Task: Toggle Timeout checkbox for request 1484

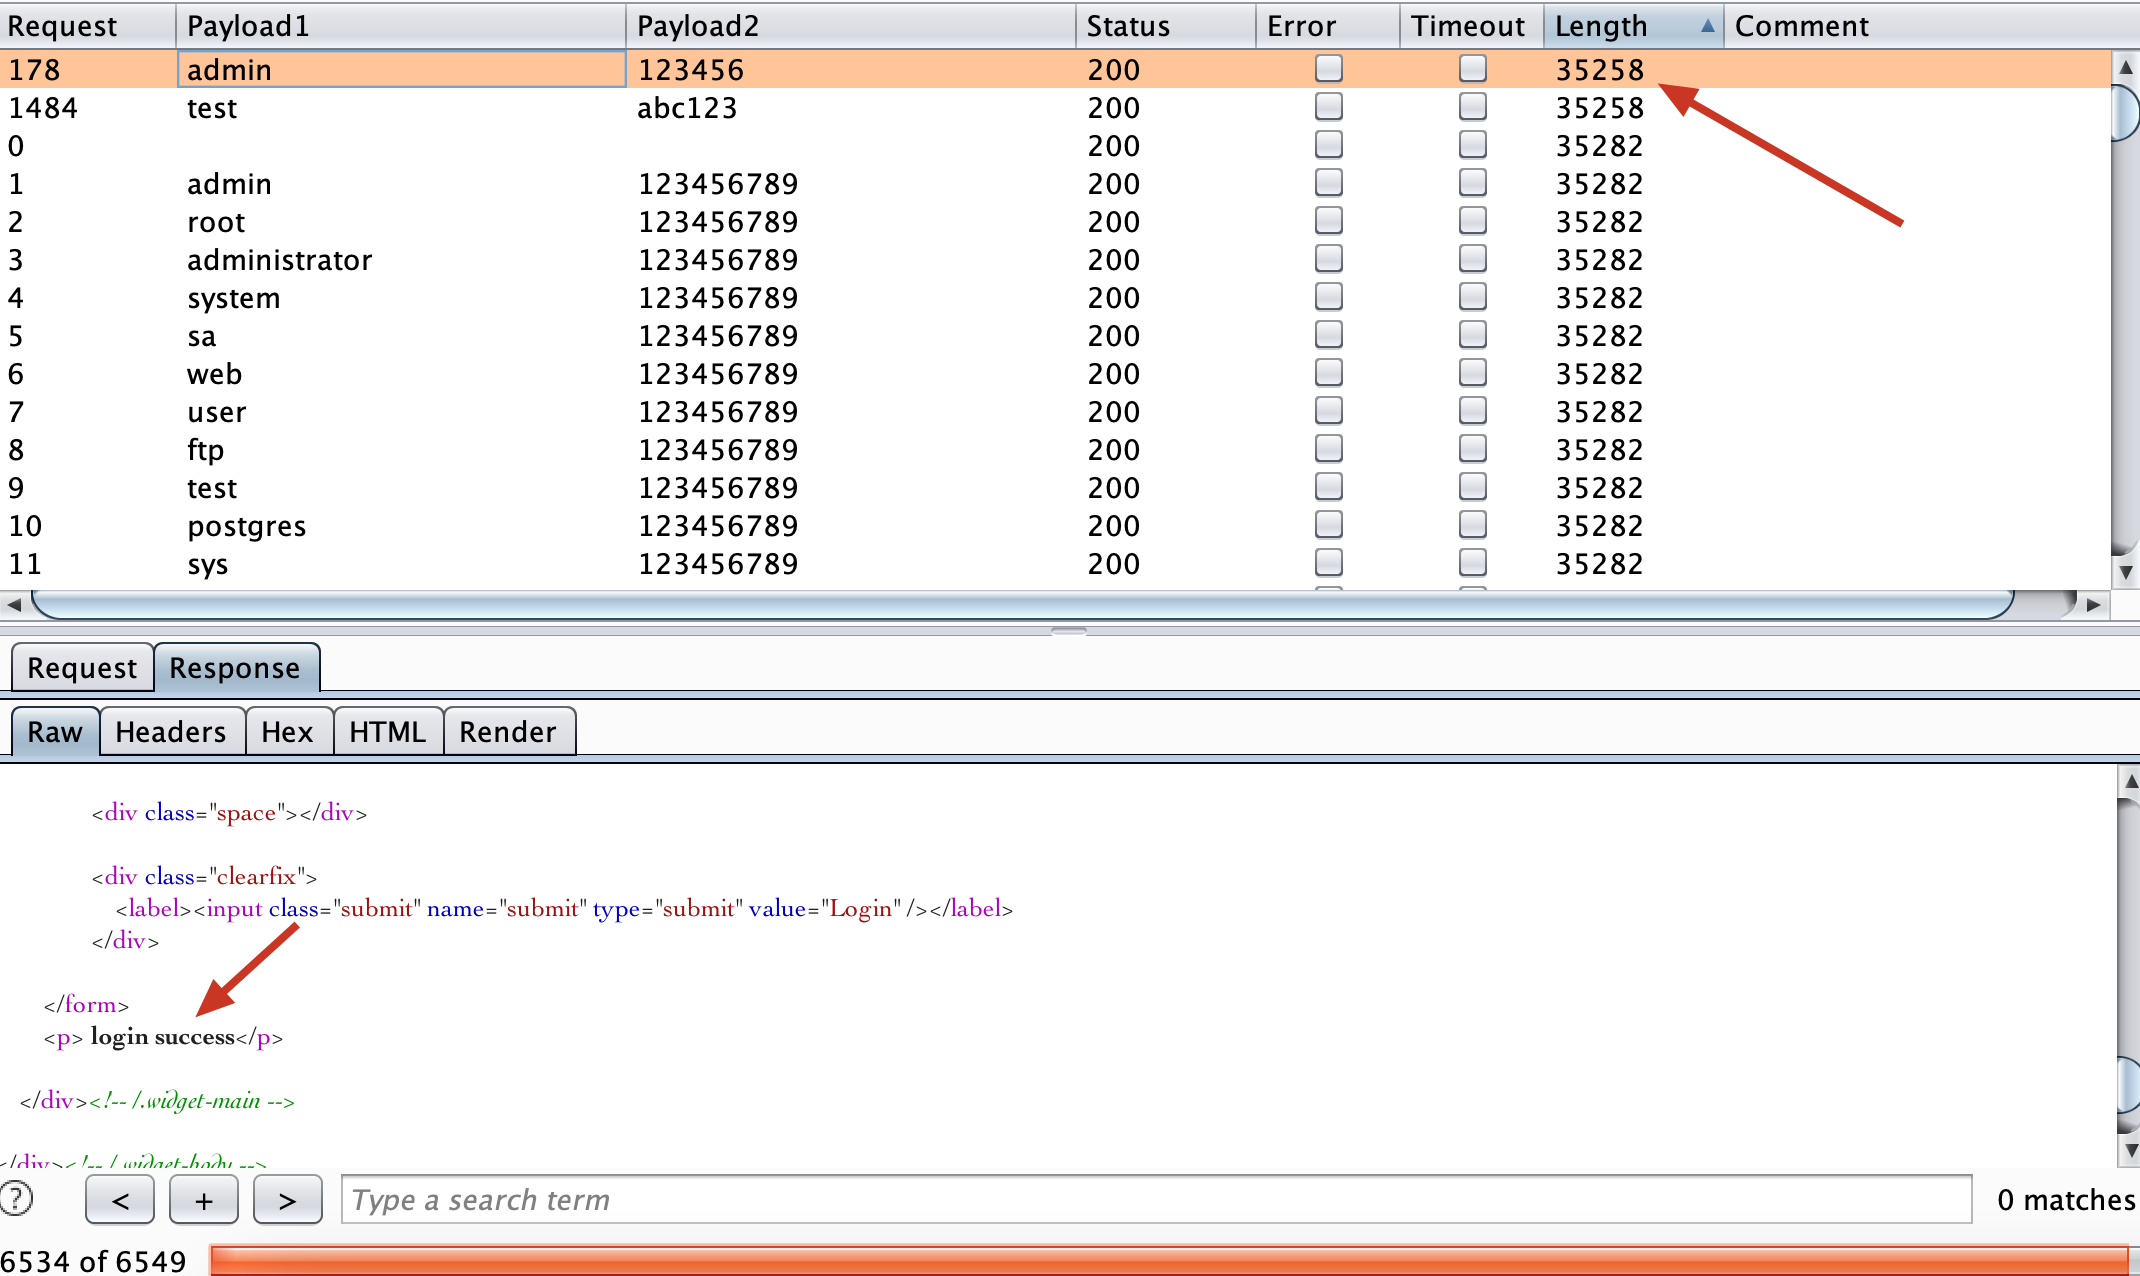Action: click(x=1472, y=107)
